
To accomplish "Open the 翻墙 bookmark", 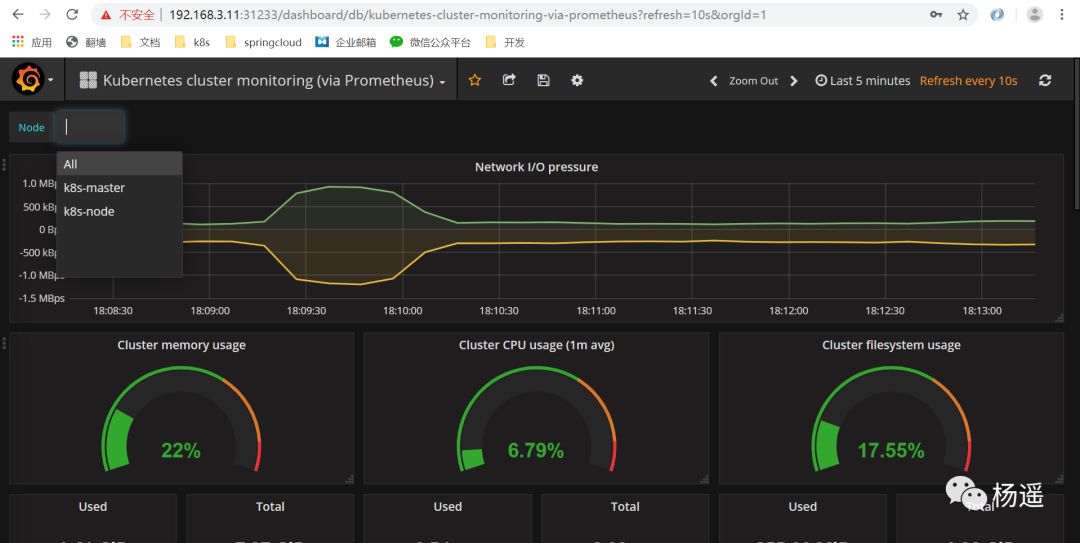I will (86, 42).
